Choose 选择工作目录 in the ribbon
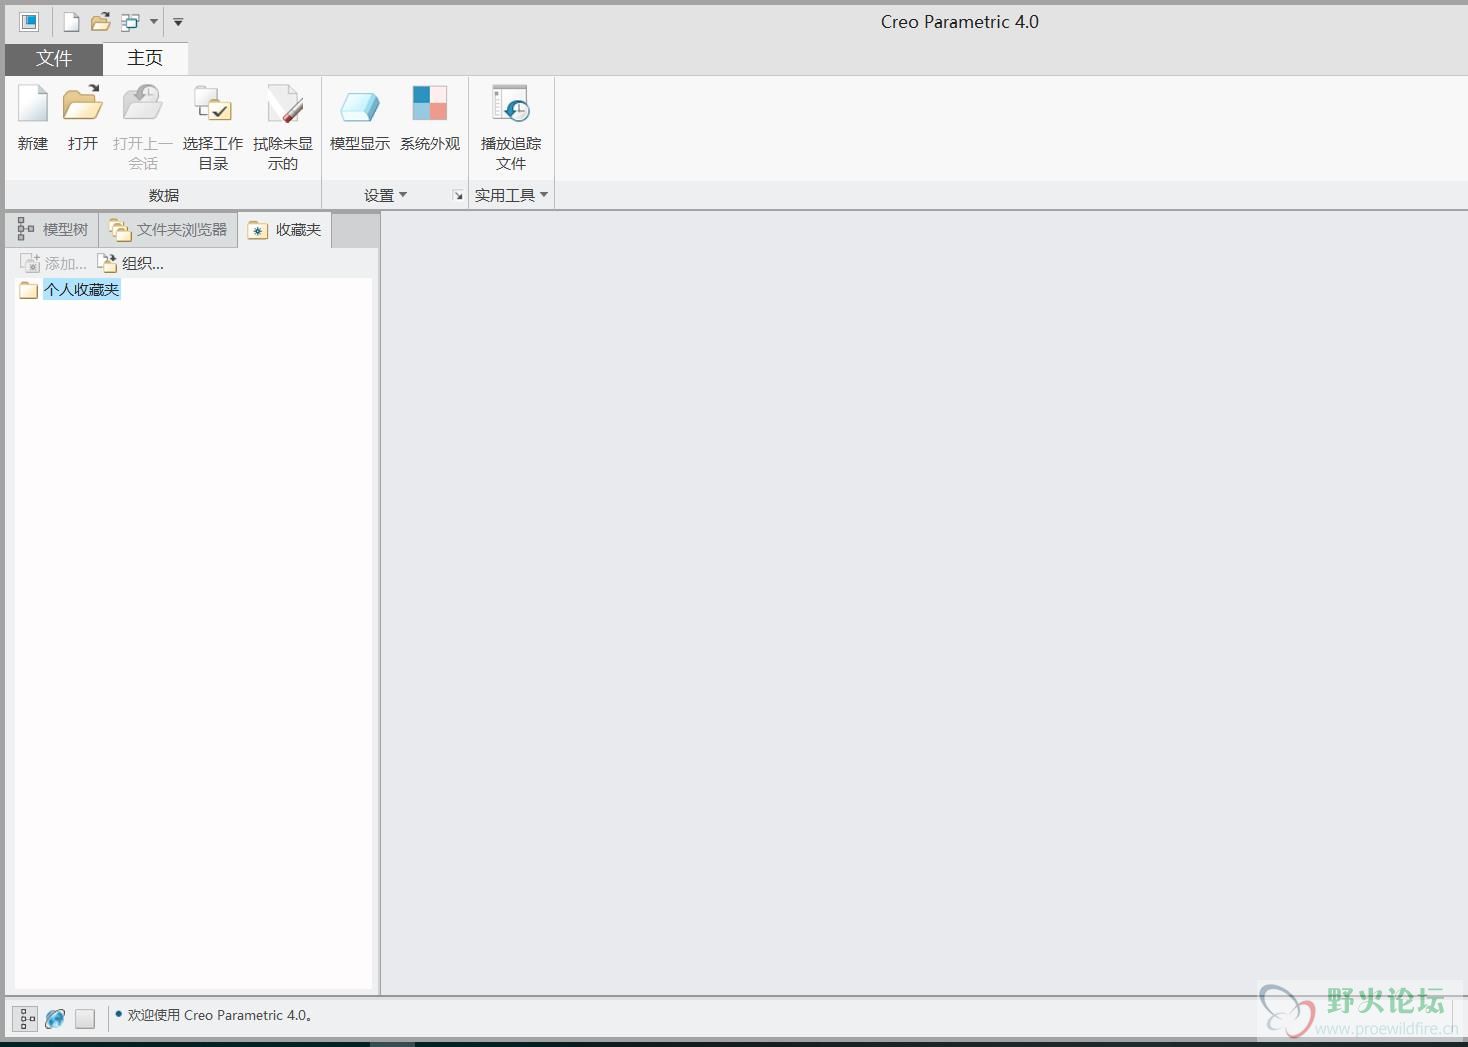The height and width of the screenshot is (1047, 1468). pyautogui.click(x=213, y=128)
